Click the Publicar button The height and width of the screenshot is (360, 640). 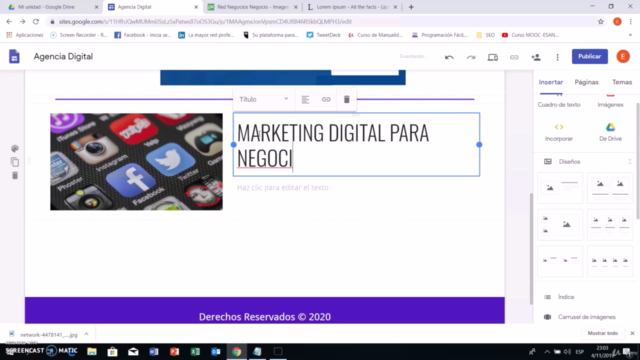click(589, 56)
